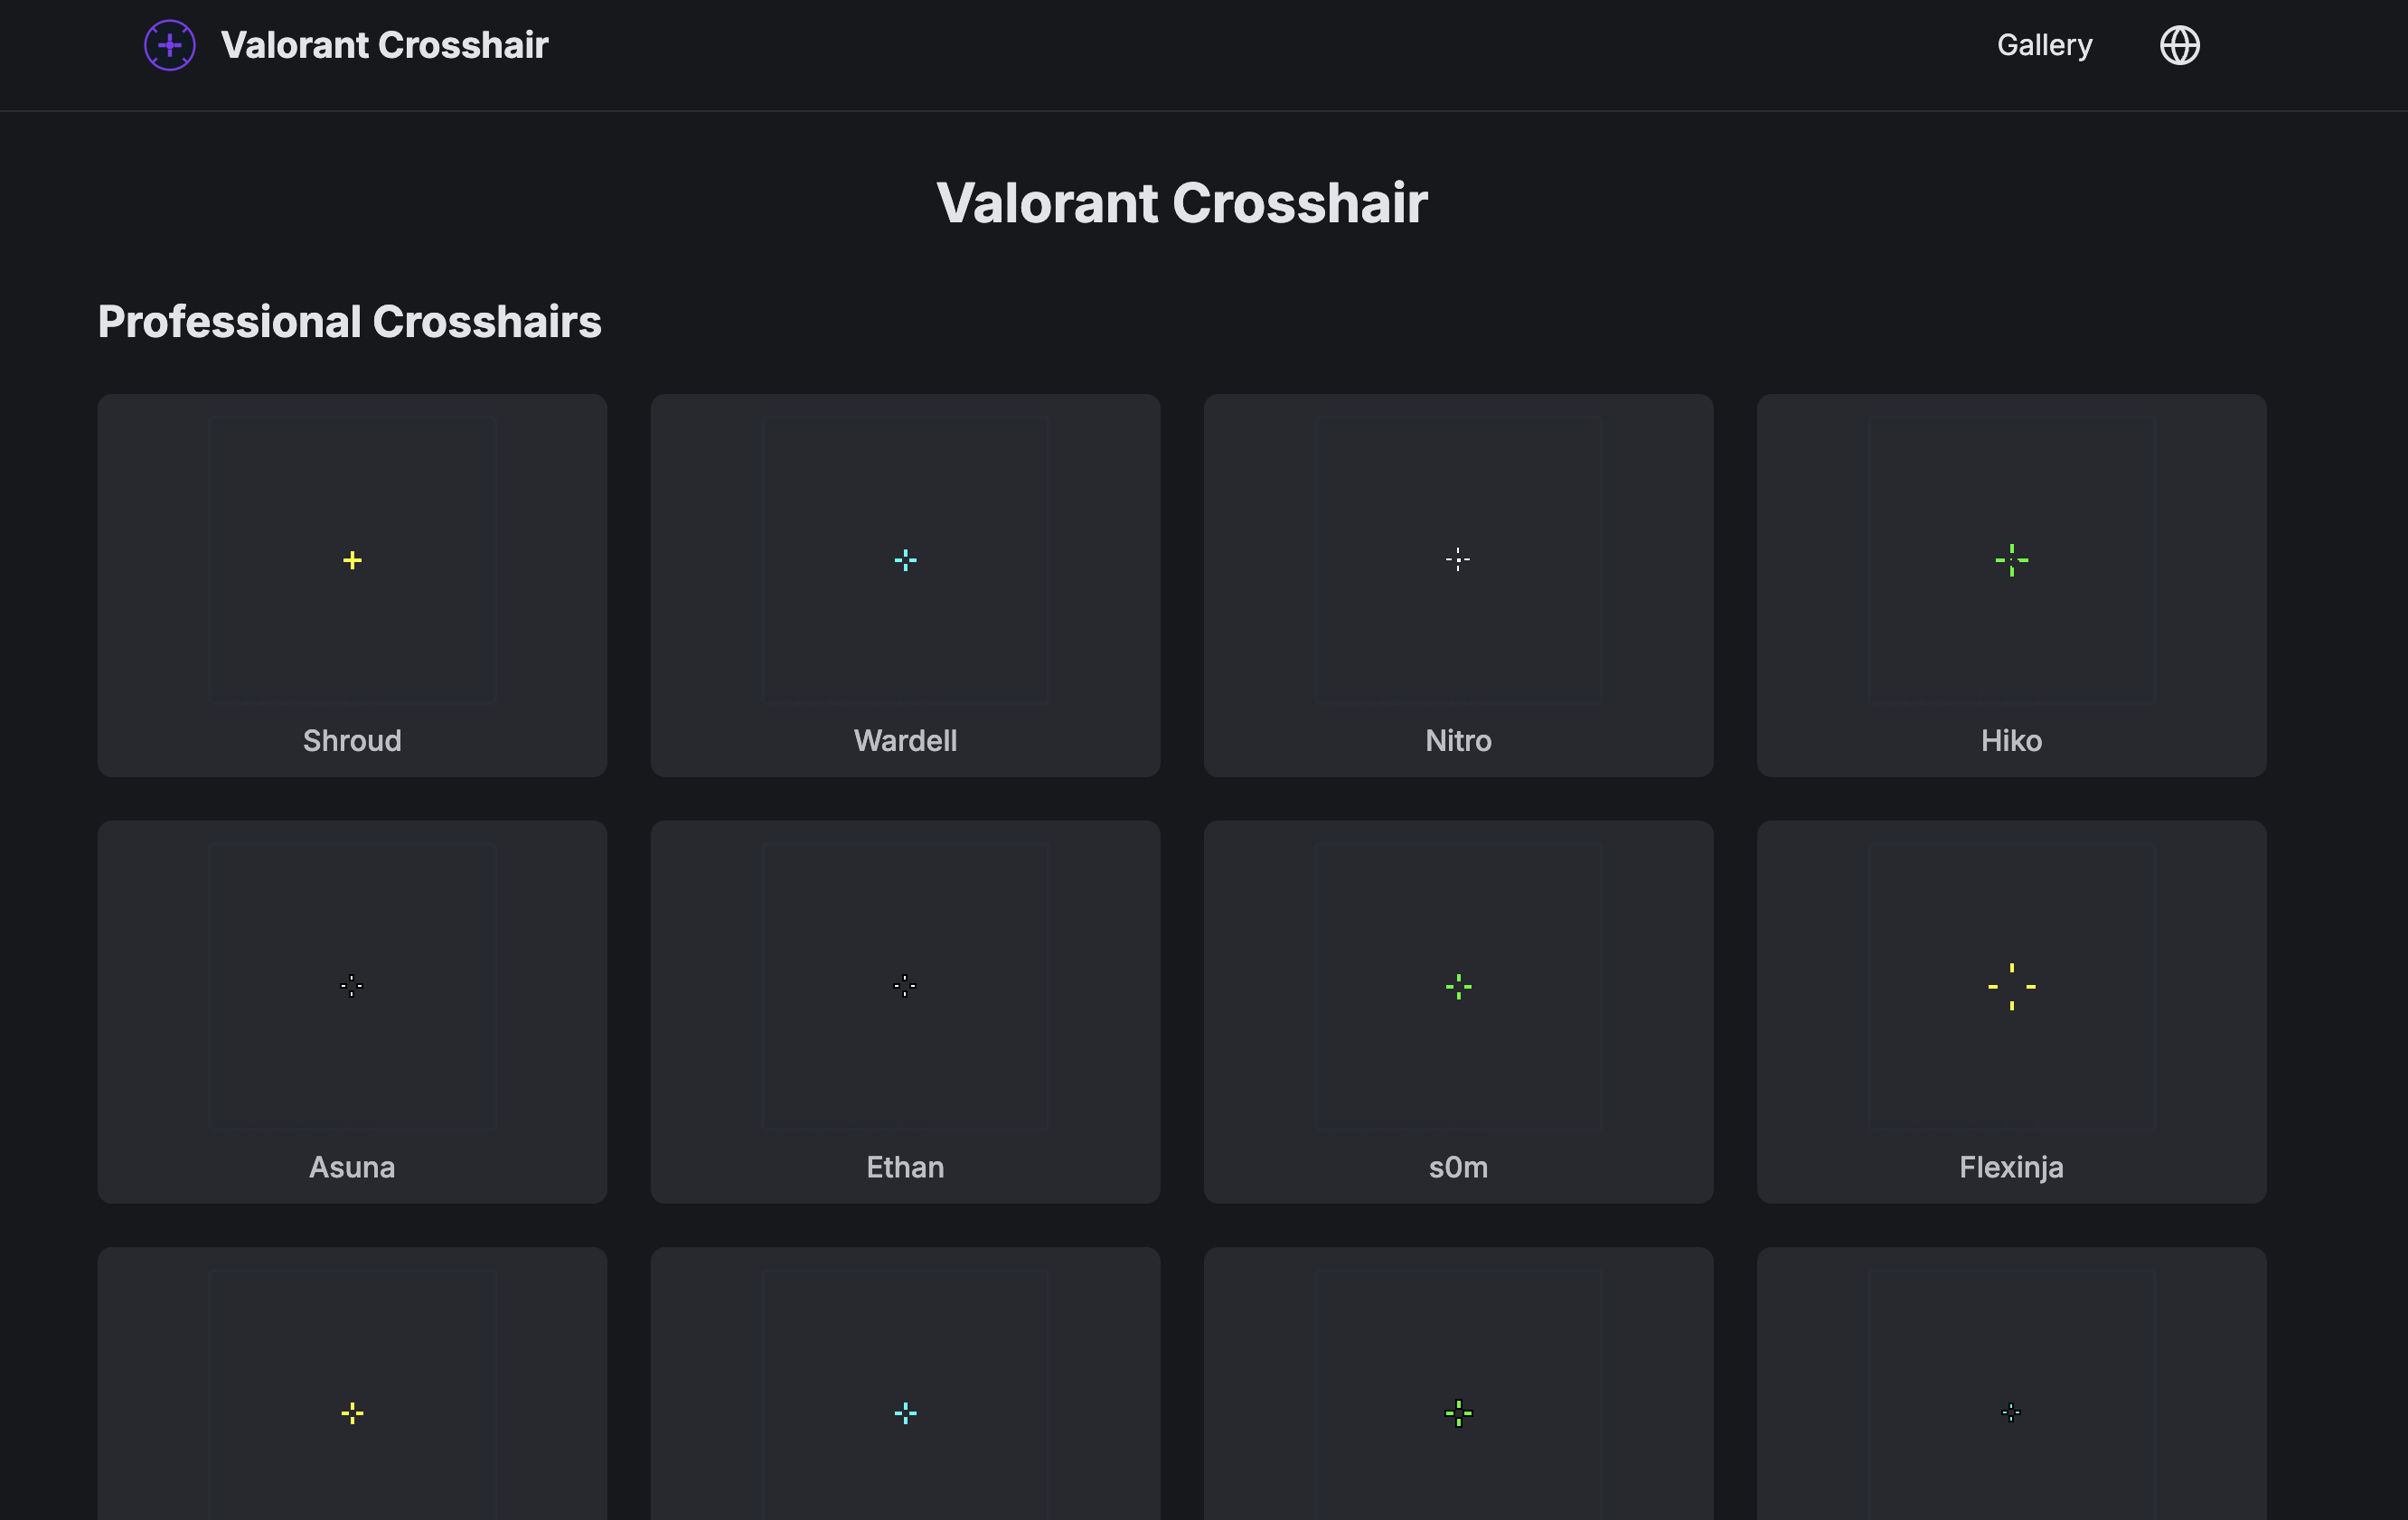2408x1520 pixels.
Task: Click the Hiko name label
Action: pyautogui.click(x=2011, y=741)
